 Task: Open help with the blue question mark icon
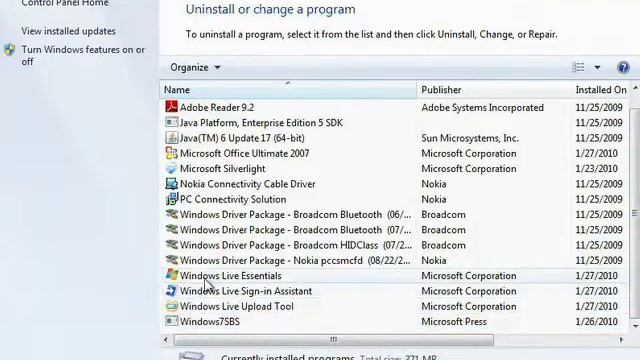(x=623, y=67)
